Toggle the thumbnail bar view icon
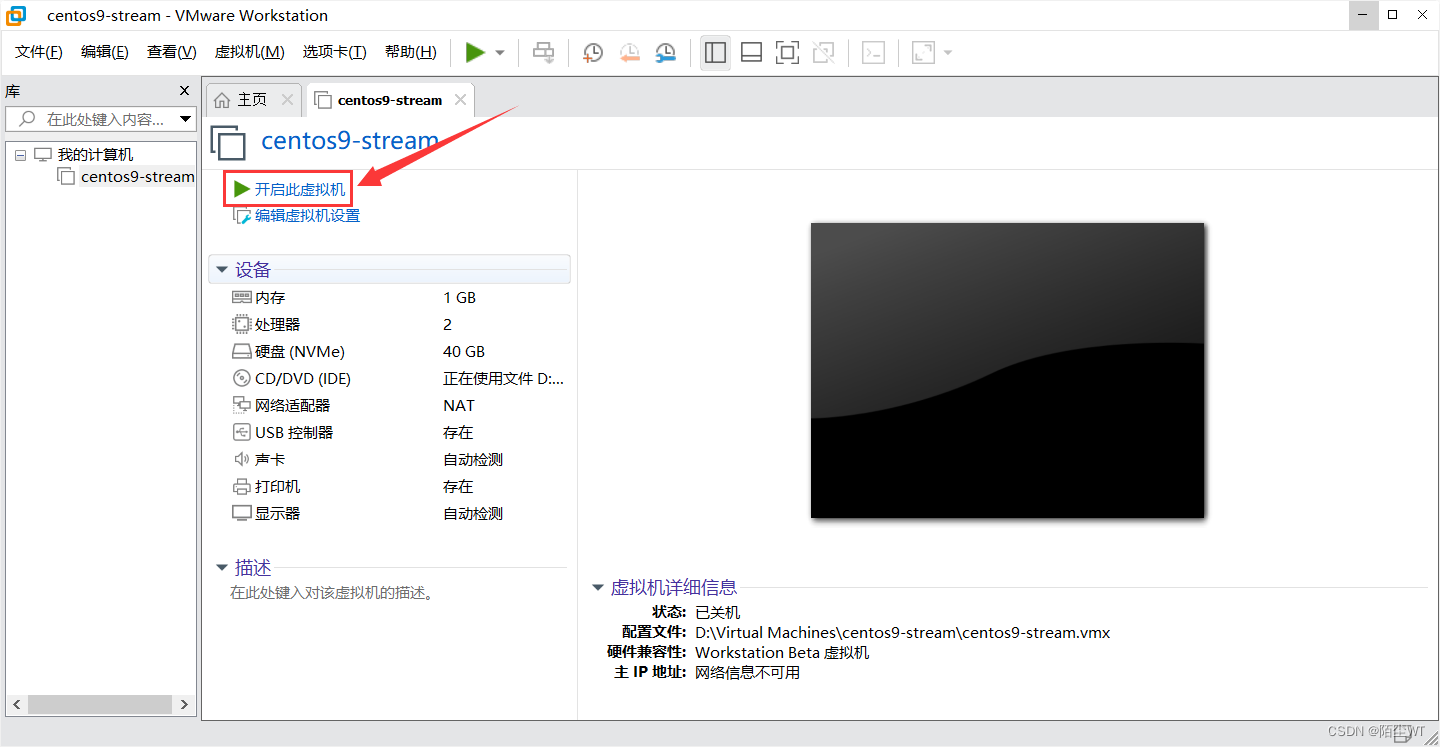The image size is (1440, 747). [751, 53]
